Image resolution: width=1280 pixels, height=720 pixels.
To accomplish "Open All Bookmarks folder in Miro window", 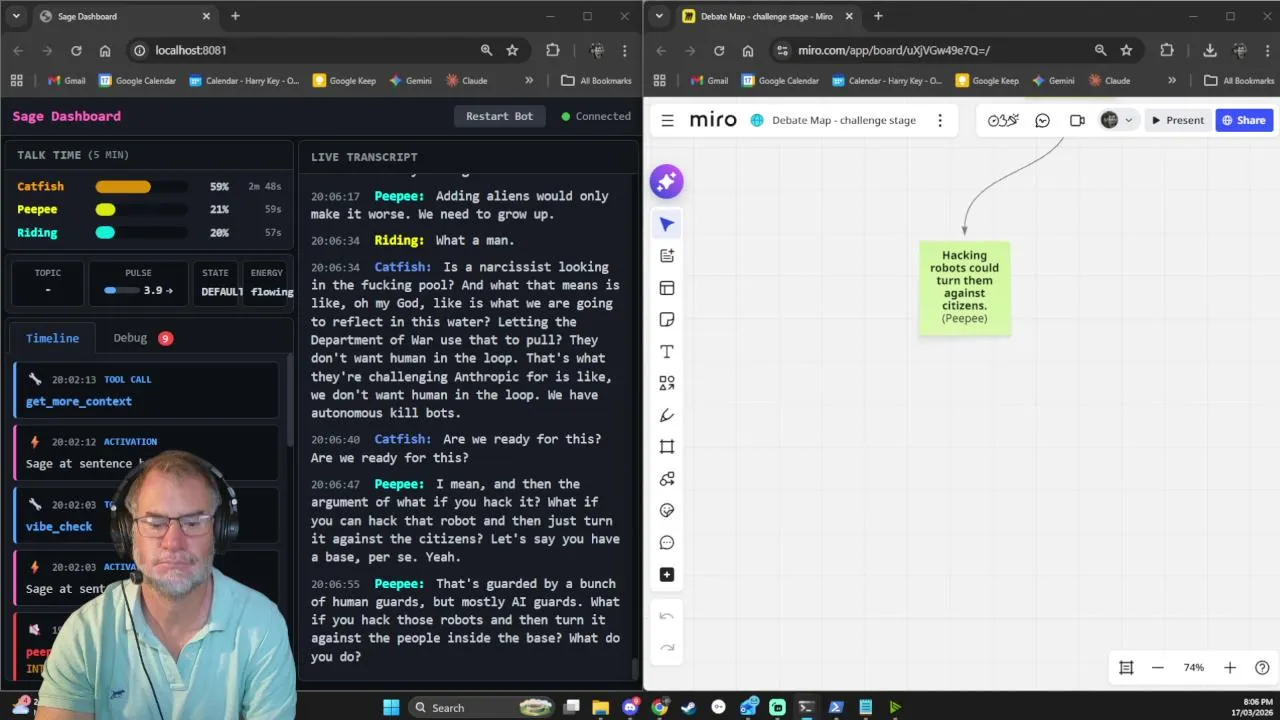I will pos(1240,81).
